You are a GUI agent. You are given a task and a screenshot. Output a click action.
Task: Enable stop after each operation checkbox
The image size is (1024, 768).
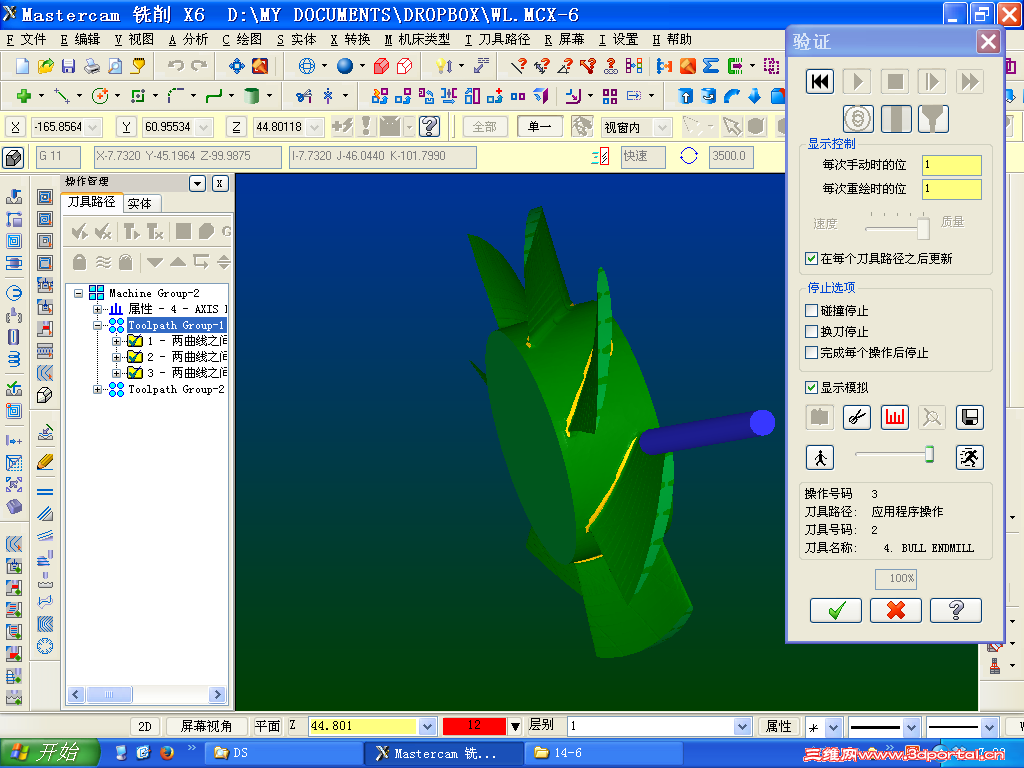pyautogui.click(x=811, y=352)
